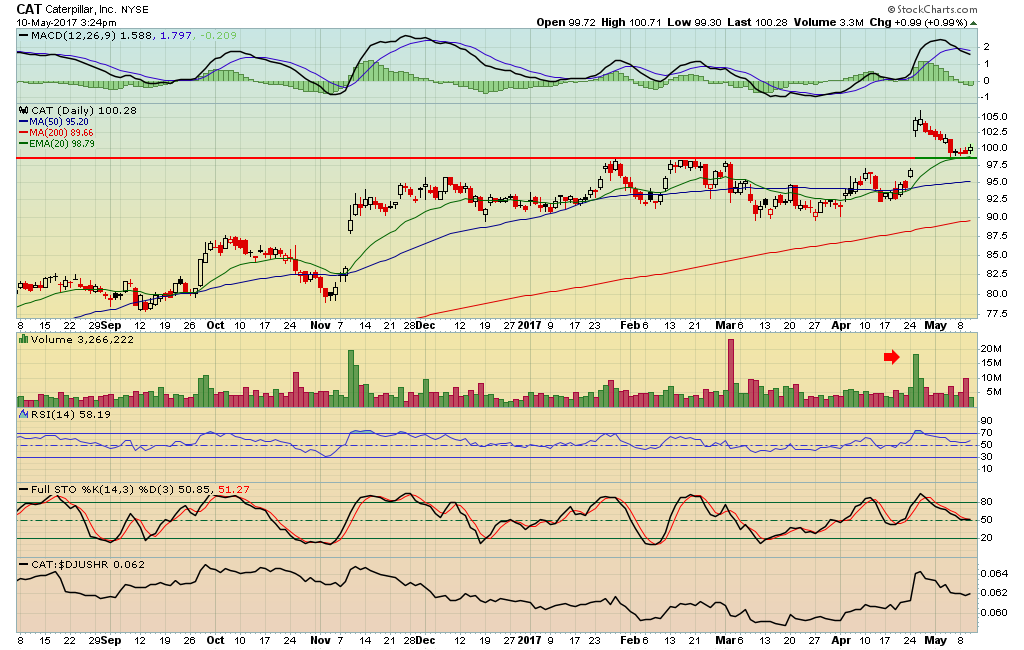Image resolution: width=1024 pixels, height=650 pixels.
Task: Click the black line marker before MACD(12,26,9)
Action: pyautogui.click(x=24, y=35)
